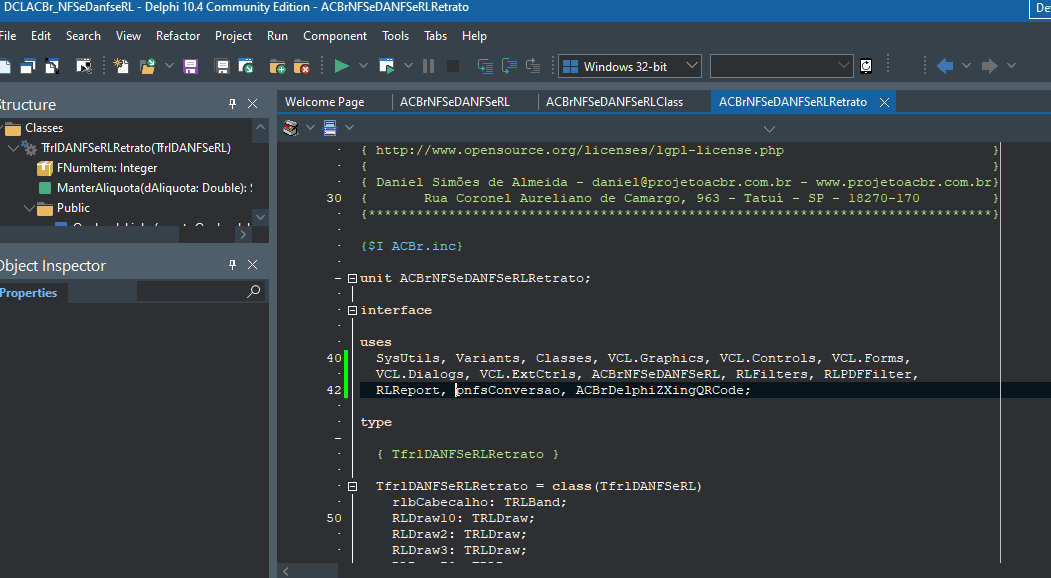Click the stamp icon in the editor toolbar

[290, 127]
